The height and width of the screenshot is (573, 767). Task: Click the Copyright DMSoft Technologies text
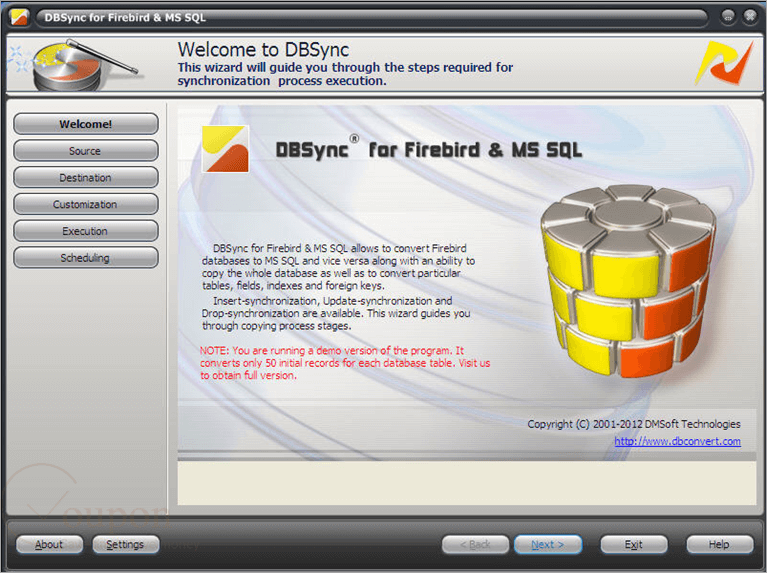(634, 424)
